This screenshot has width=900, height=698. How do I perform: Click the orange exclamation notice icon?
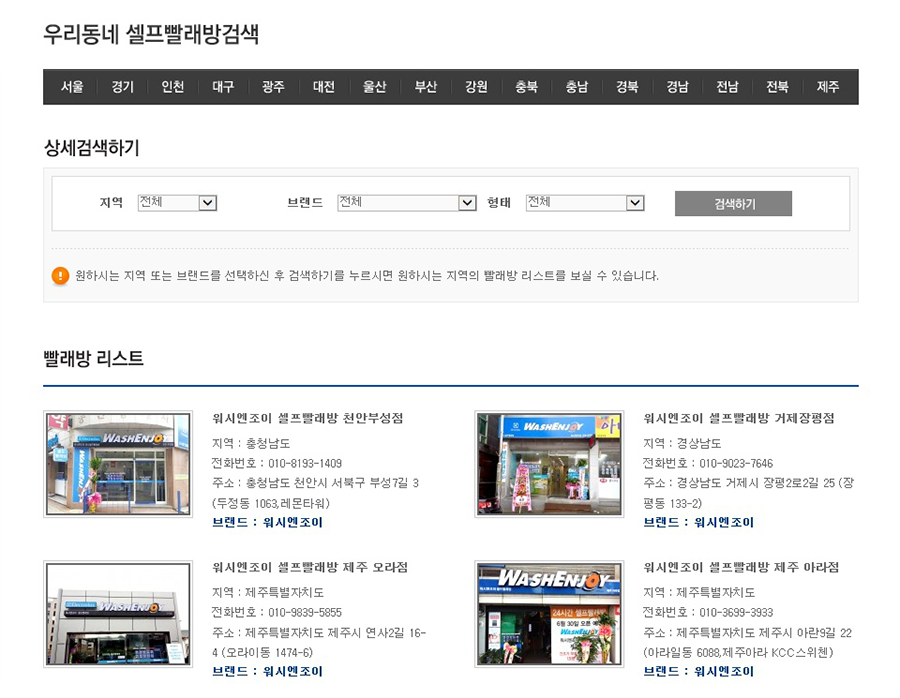(x=61, y=276)
